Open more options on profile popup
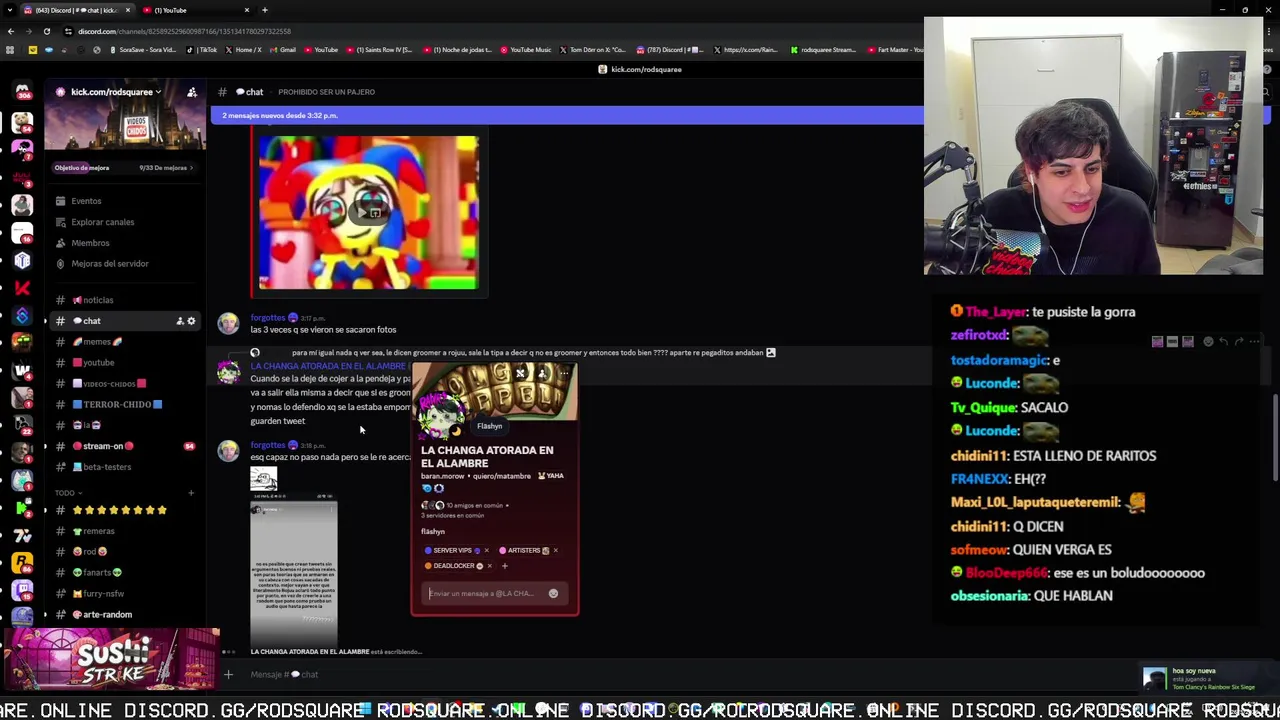 point(565,373)
